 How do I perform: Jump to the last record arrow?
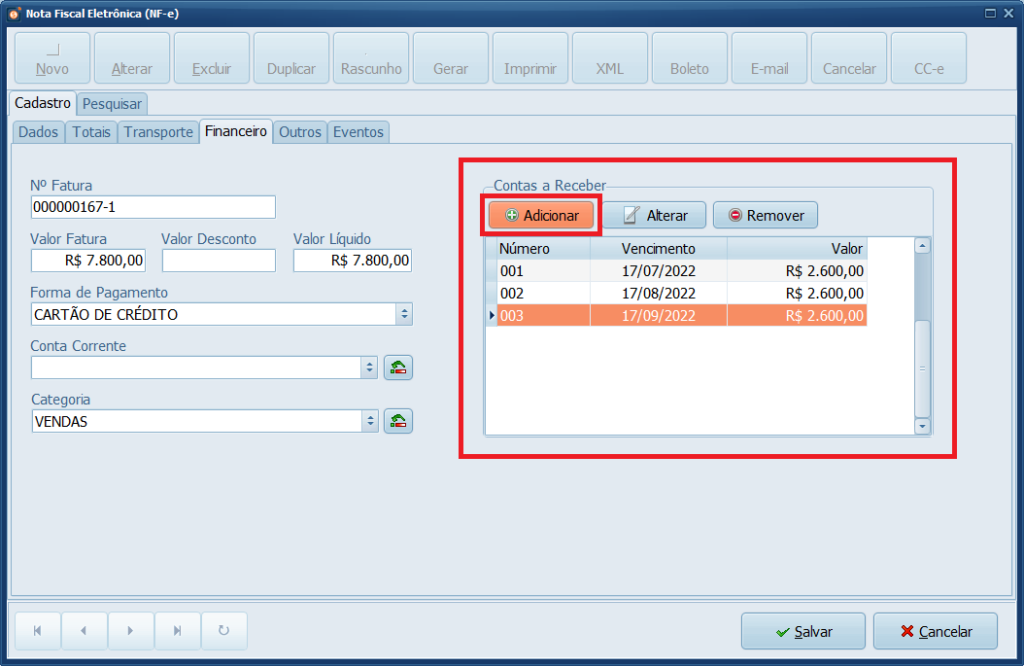177,631
